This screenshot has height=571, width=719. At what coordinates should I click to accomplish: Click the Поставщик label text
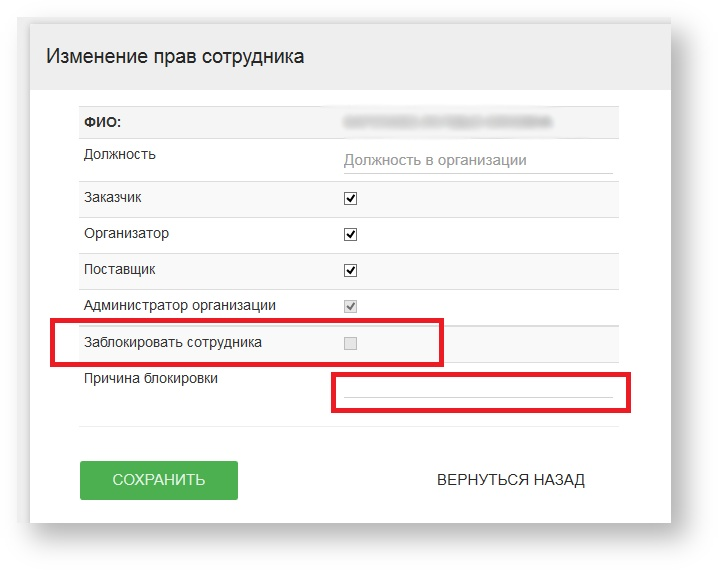tap(120, 269)
